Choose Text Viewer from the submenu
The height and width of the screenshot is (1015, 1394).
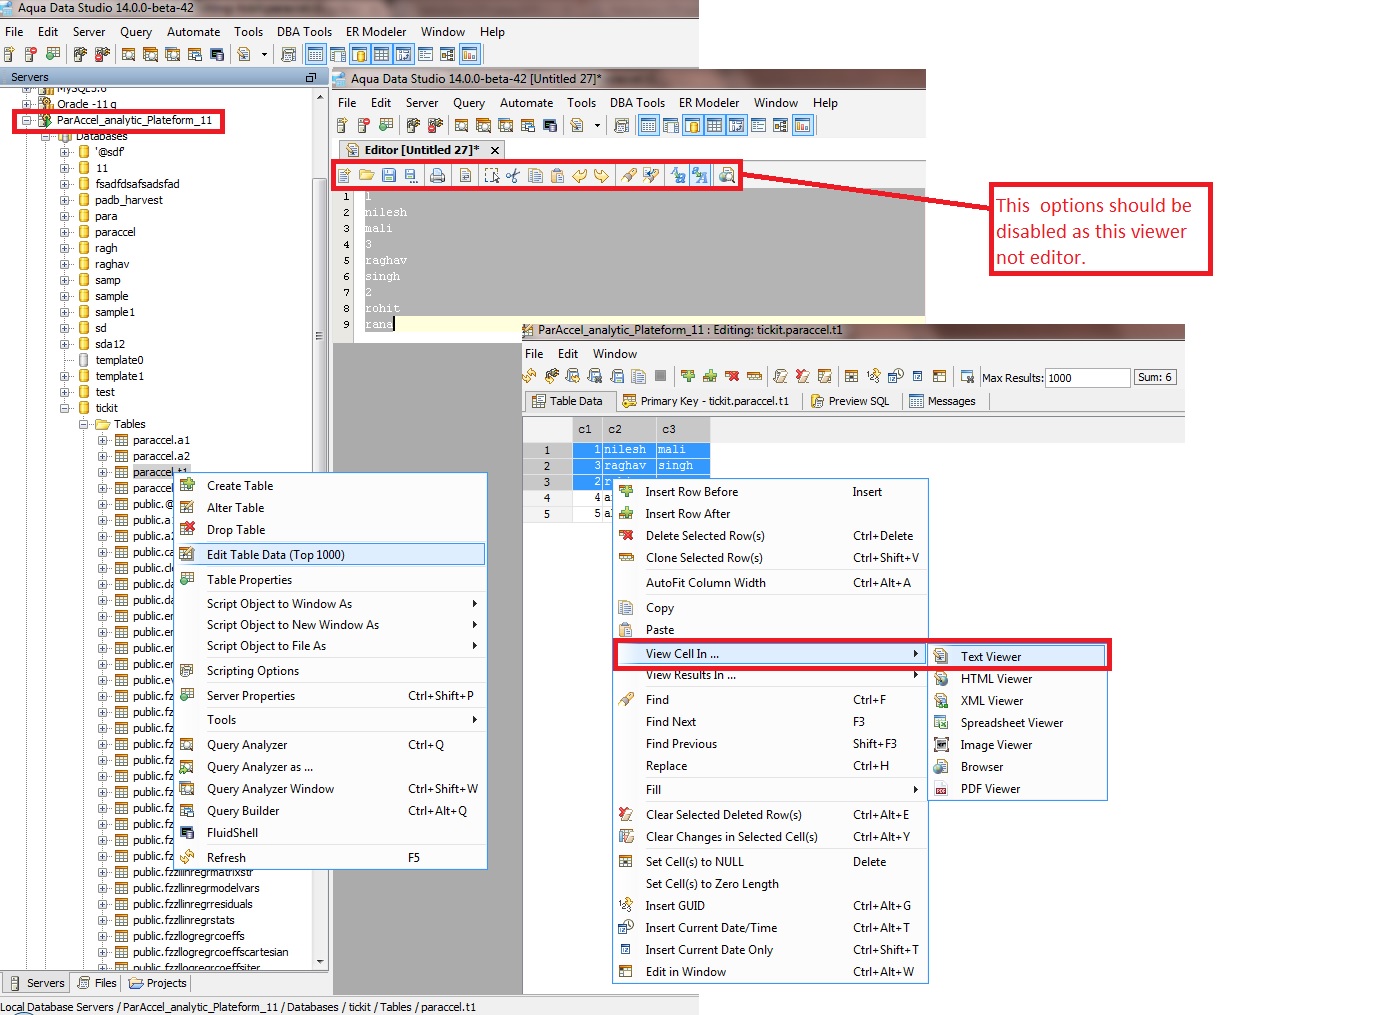(x=1018, y=657)
